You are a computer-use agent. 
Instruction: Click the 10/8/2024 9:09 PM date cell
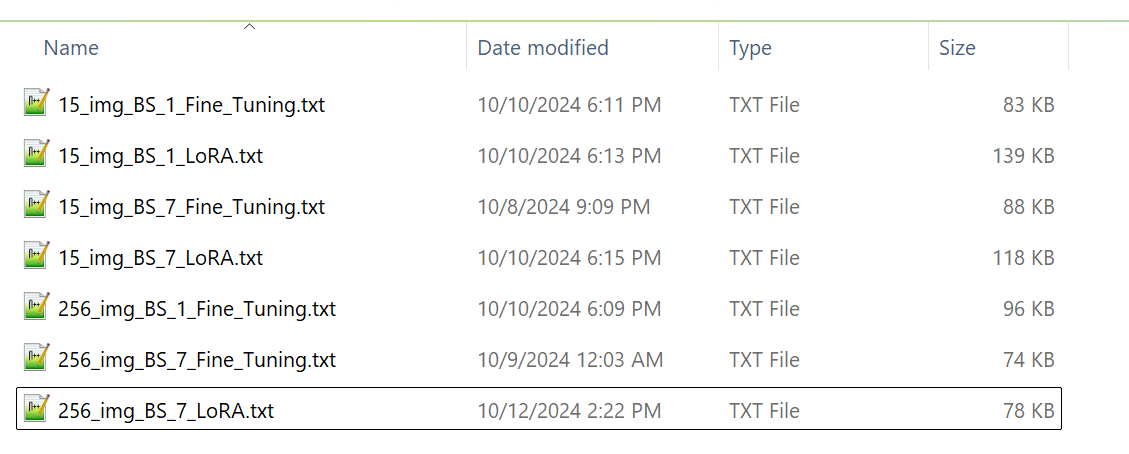pyautogui.click(x=563, y=207)
